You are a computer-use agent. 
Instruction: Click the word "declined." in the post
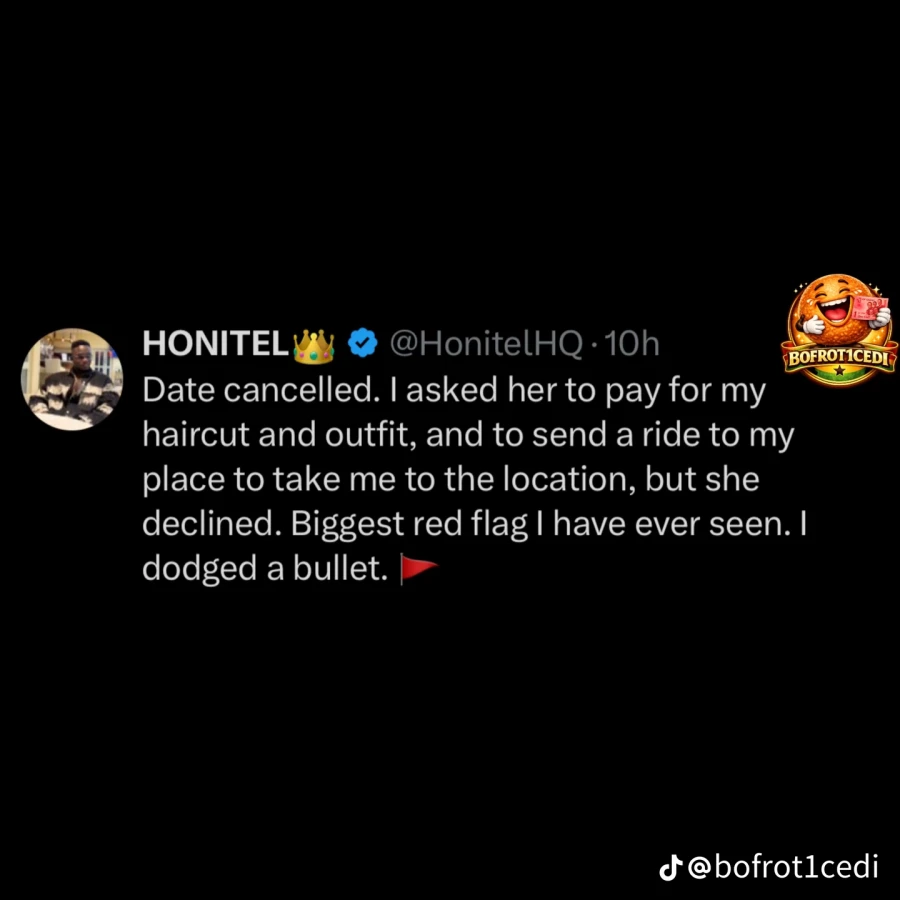click(212, 524)
